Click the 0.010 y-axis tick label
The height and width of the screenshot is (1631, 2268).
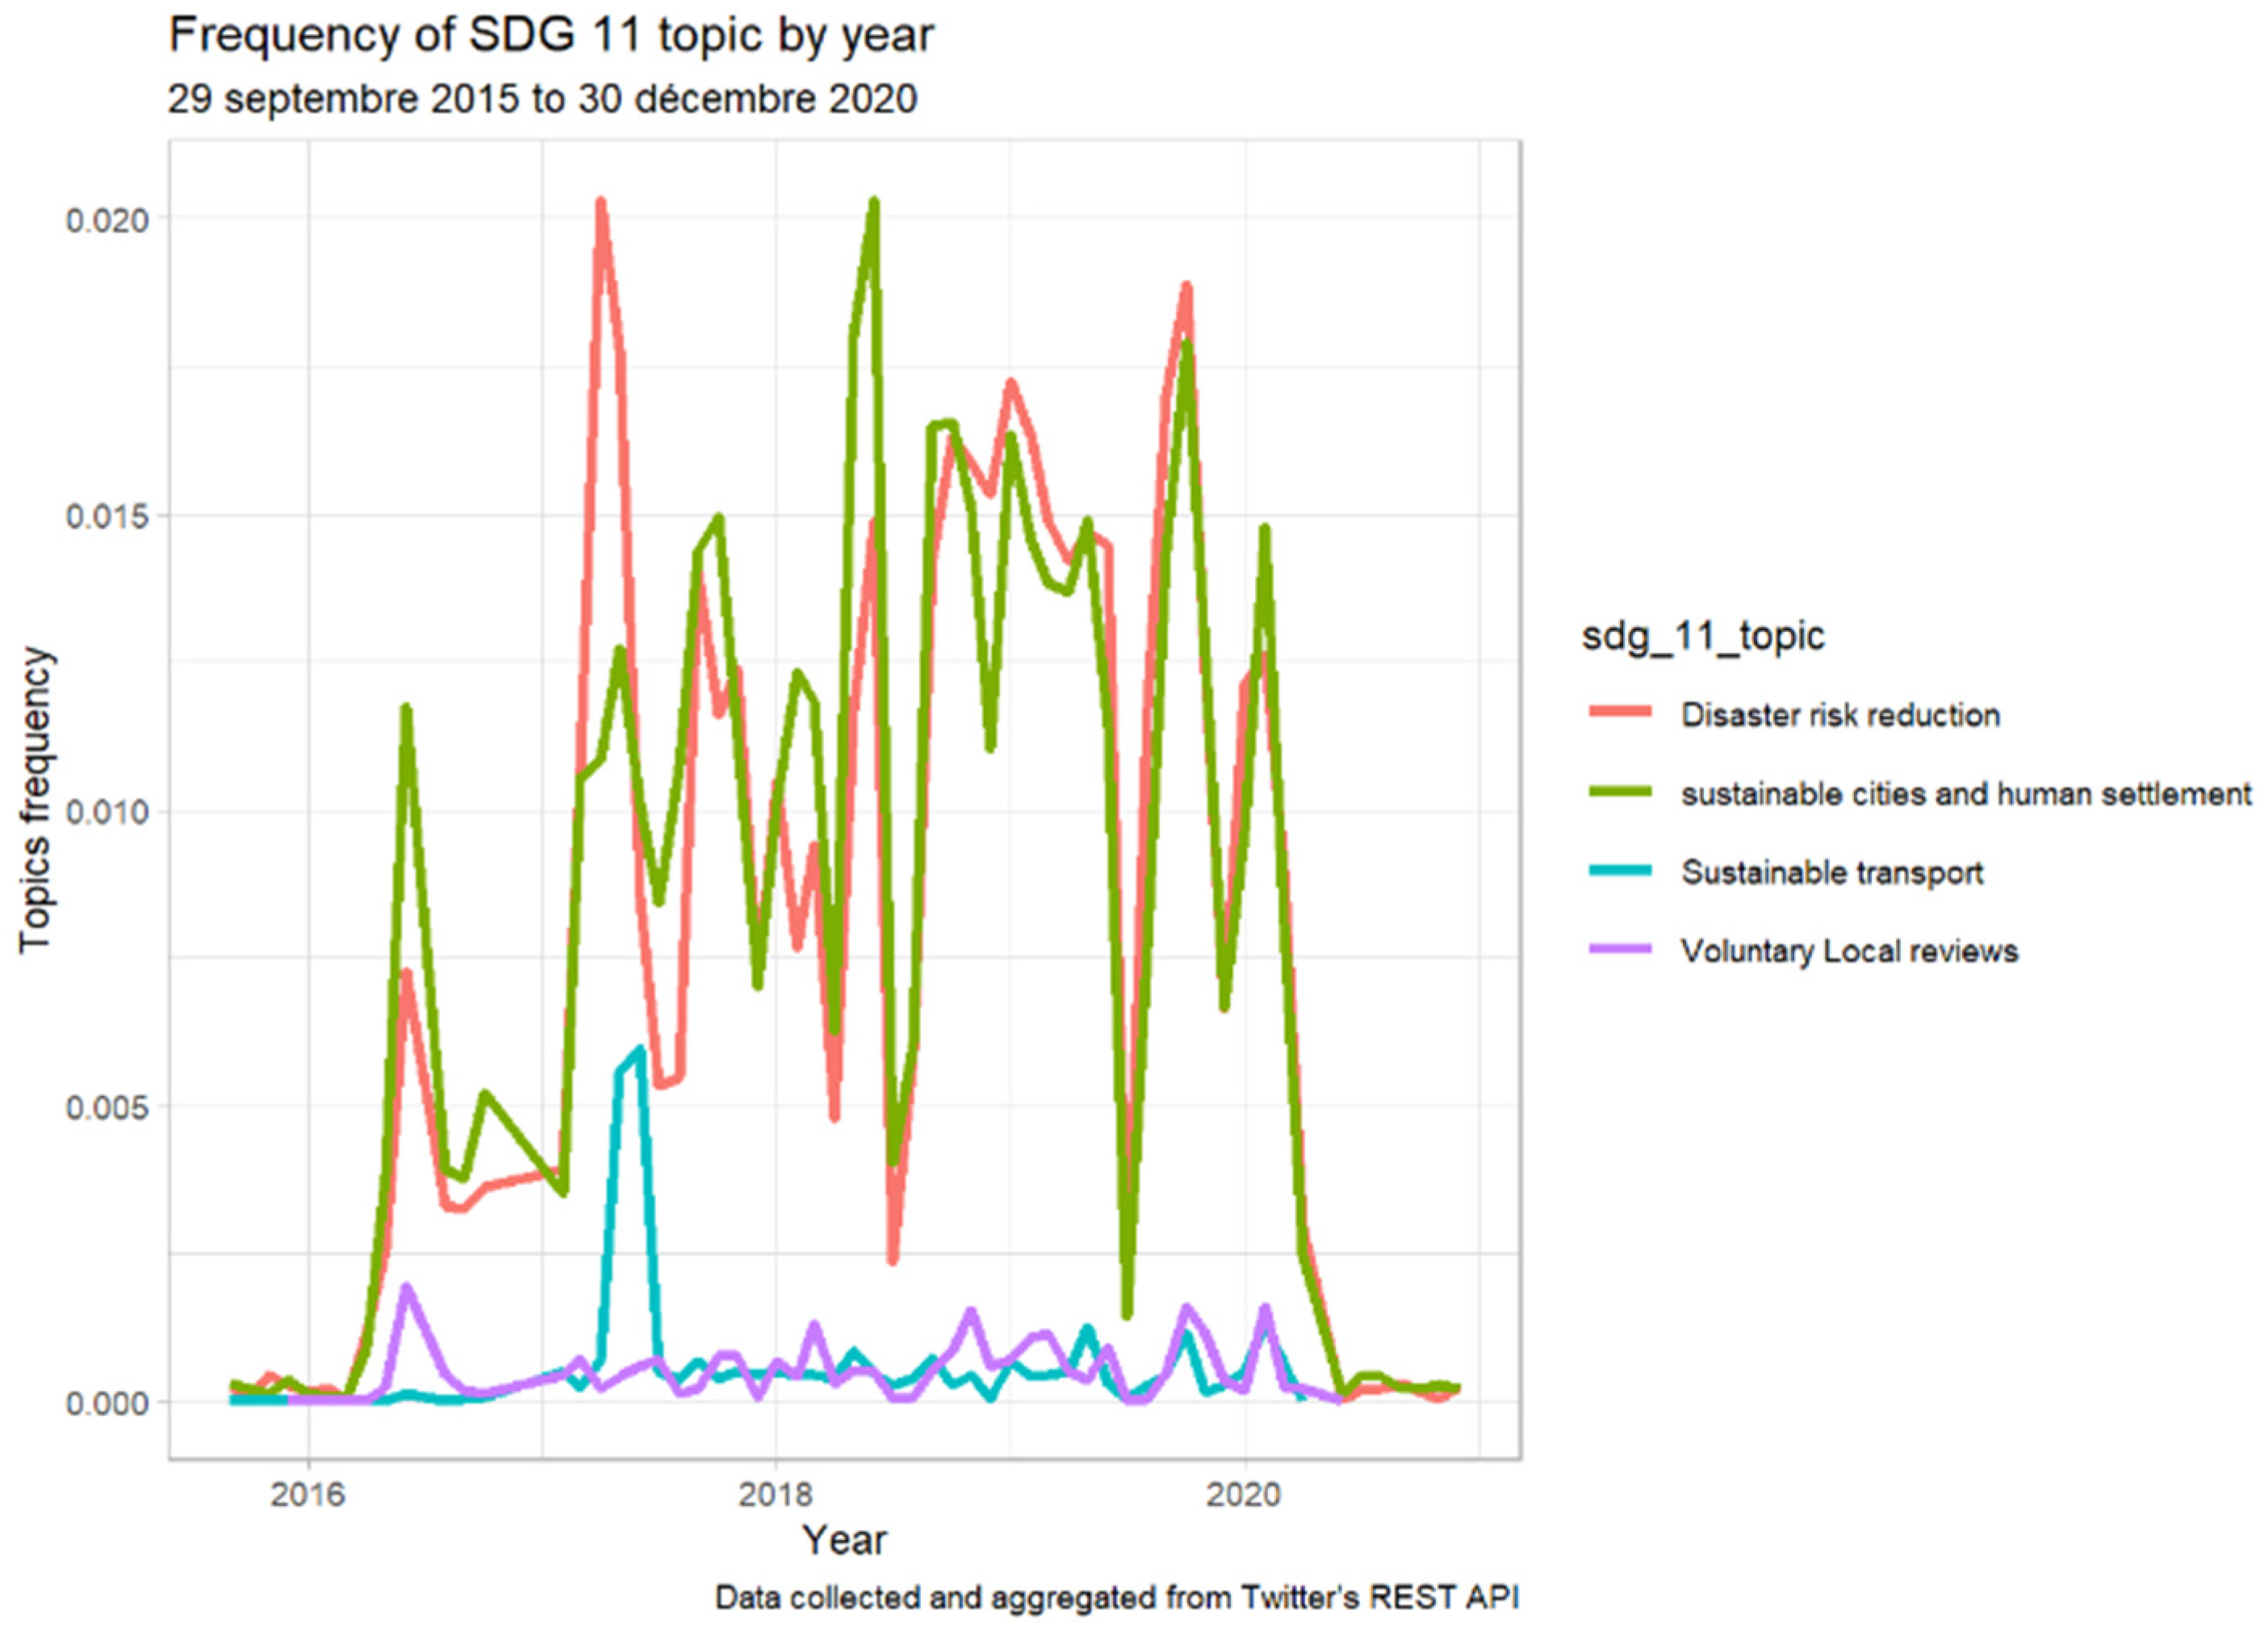point(107,811)
